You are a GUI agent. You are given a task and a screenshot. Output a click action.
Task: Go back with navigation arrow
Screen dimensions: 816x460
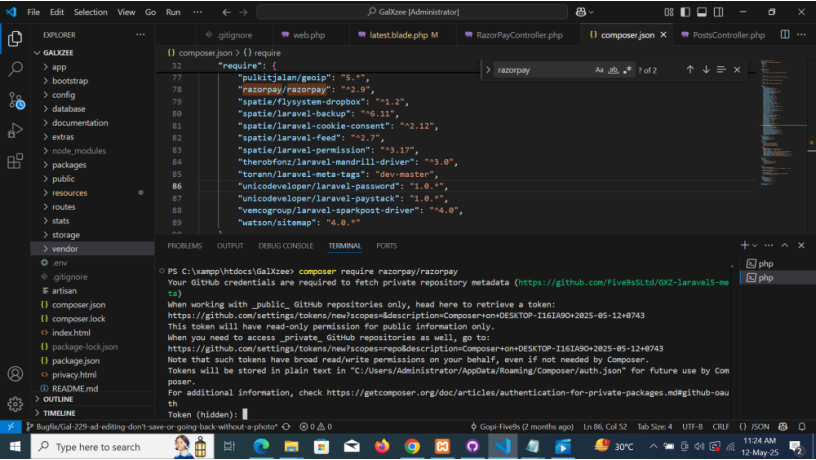(x=226, y=12)
